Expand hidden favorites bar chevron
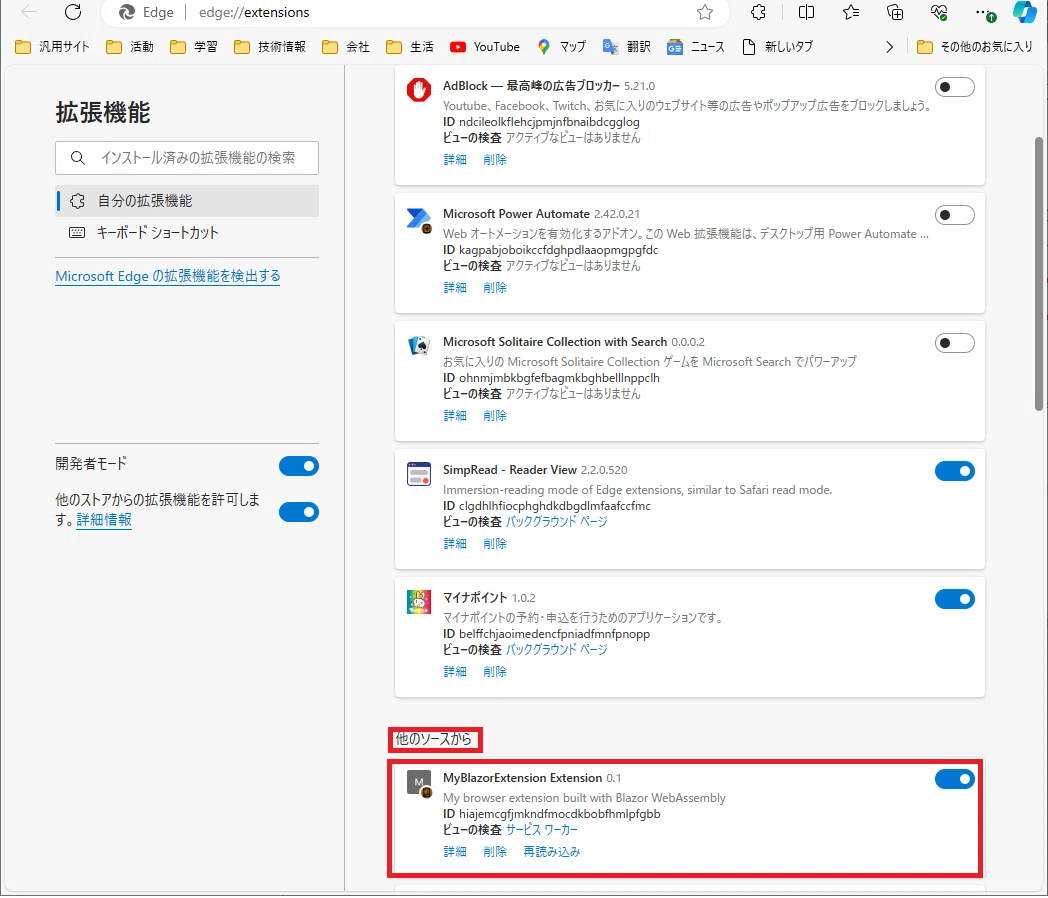 pyautogui.click(x=889, y=47)
